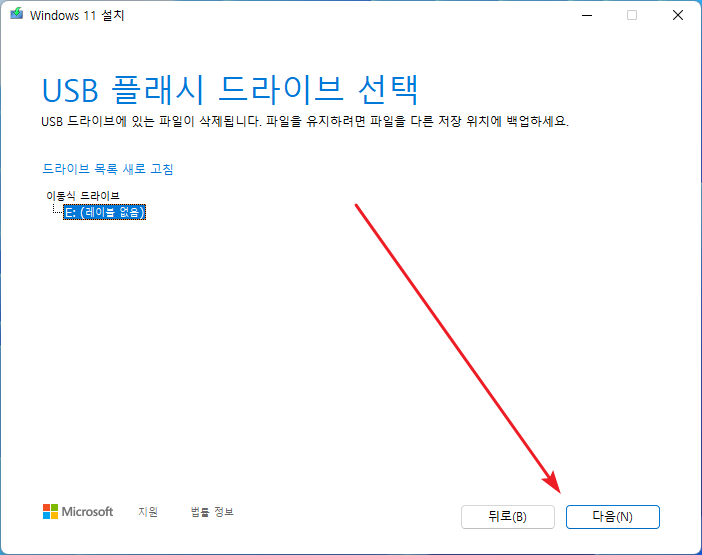
Task: Select the 이동식 드라이브 tree node
Action: pyautogui.click(x=83, y=196)
